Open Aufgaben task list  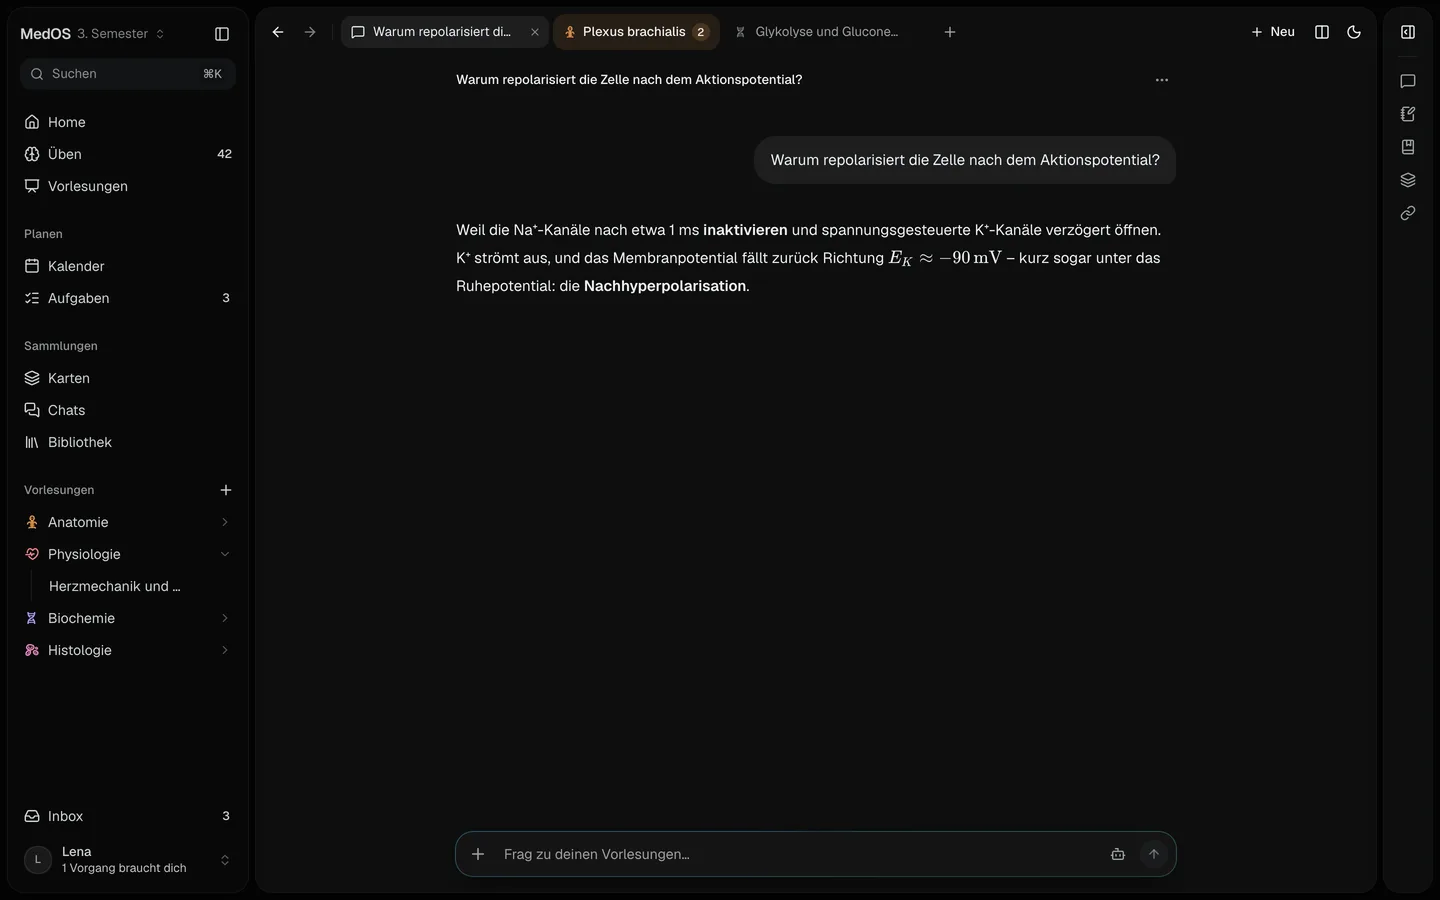pyautogui.click(x=128, y=298)
